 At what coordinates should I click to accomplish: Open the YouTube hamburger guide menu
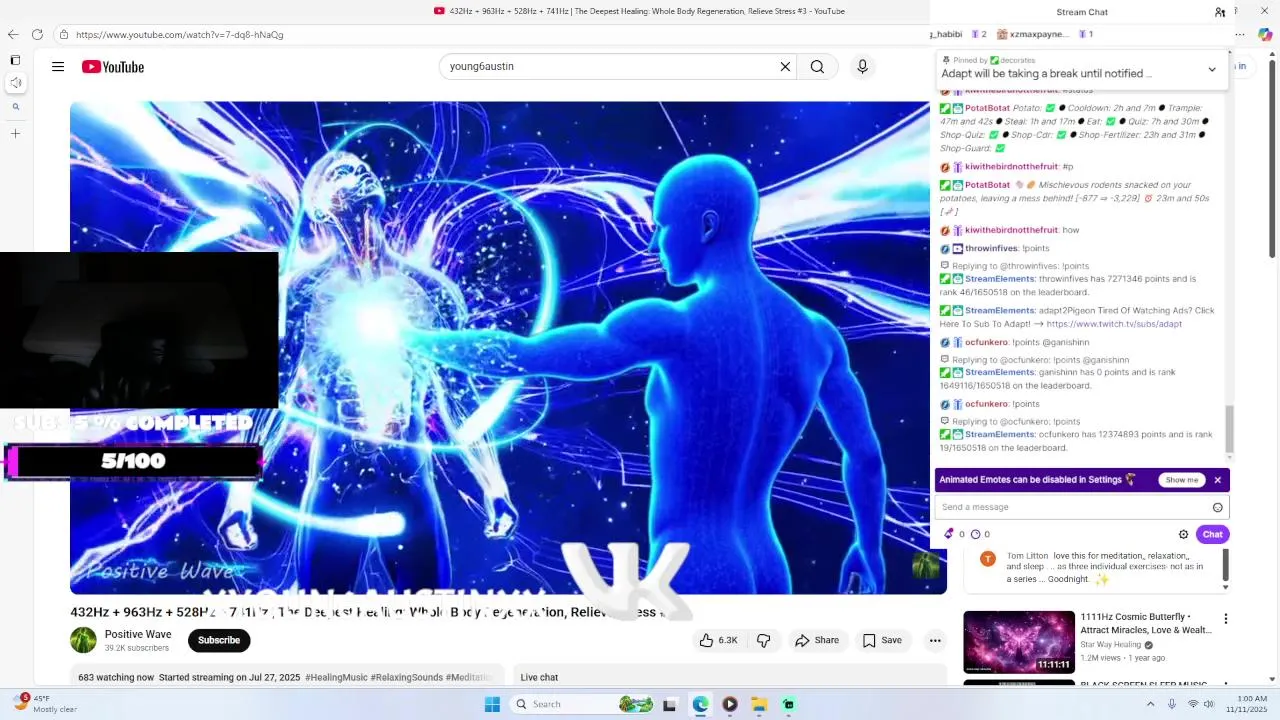58,67
